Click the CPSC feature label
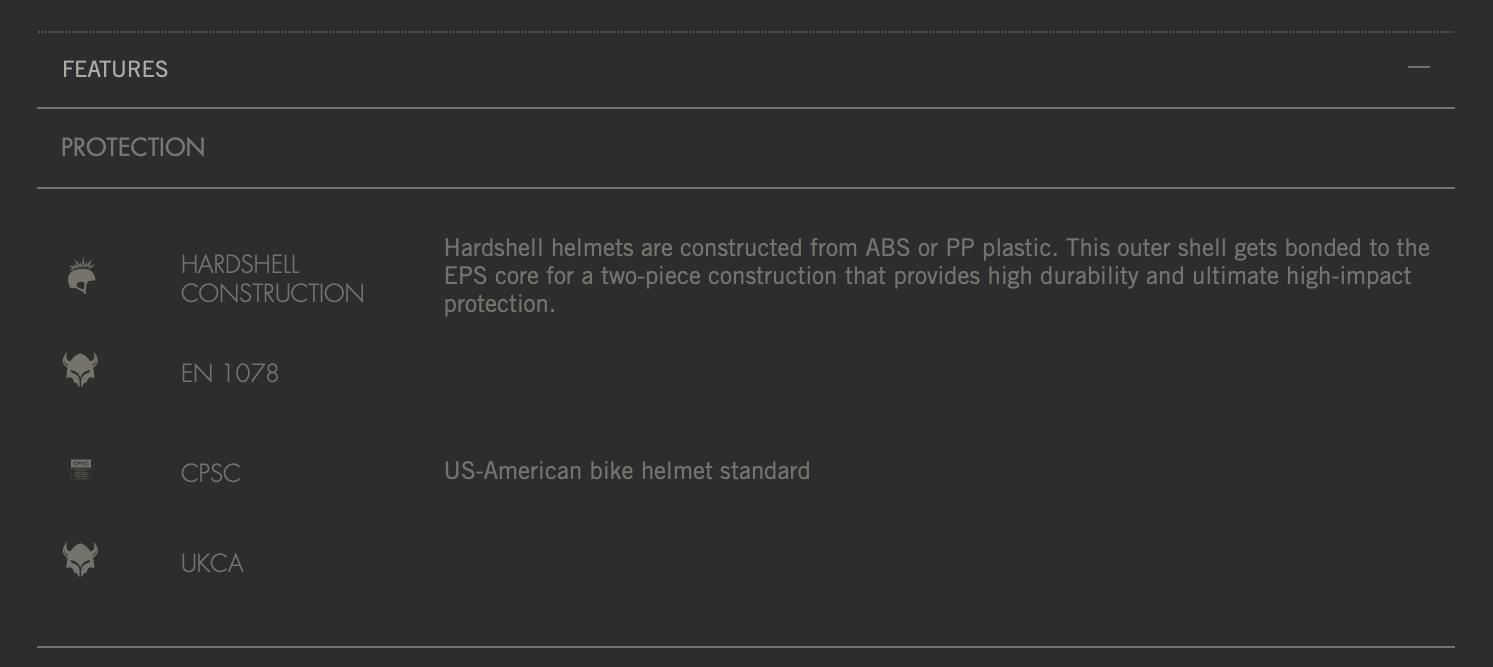 [x=211, y=473]
